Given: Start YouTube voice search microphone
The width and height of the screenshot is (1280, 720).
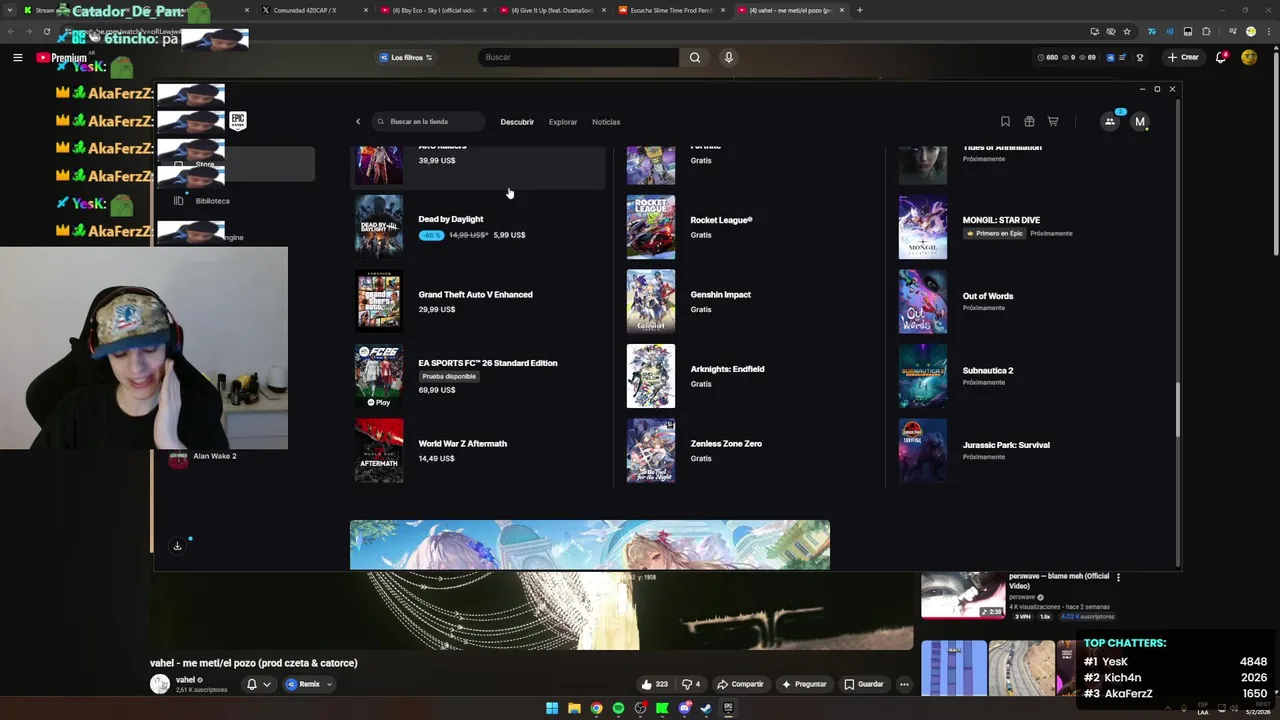Looking at the screenshot, I should 728,57.
